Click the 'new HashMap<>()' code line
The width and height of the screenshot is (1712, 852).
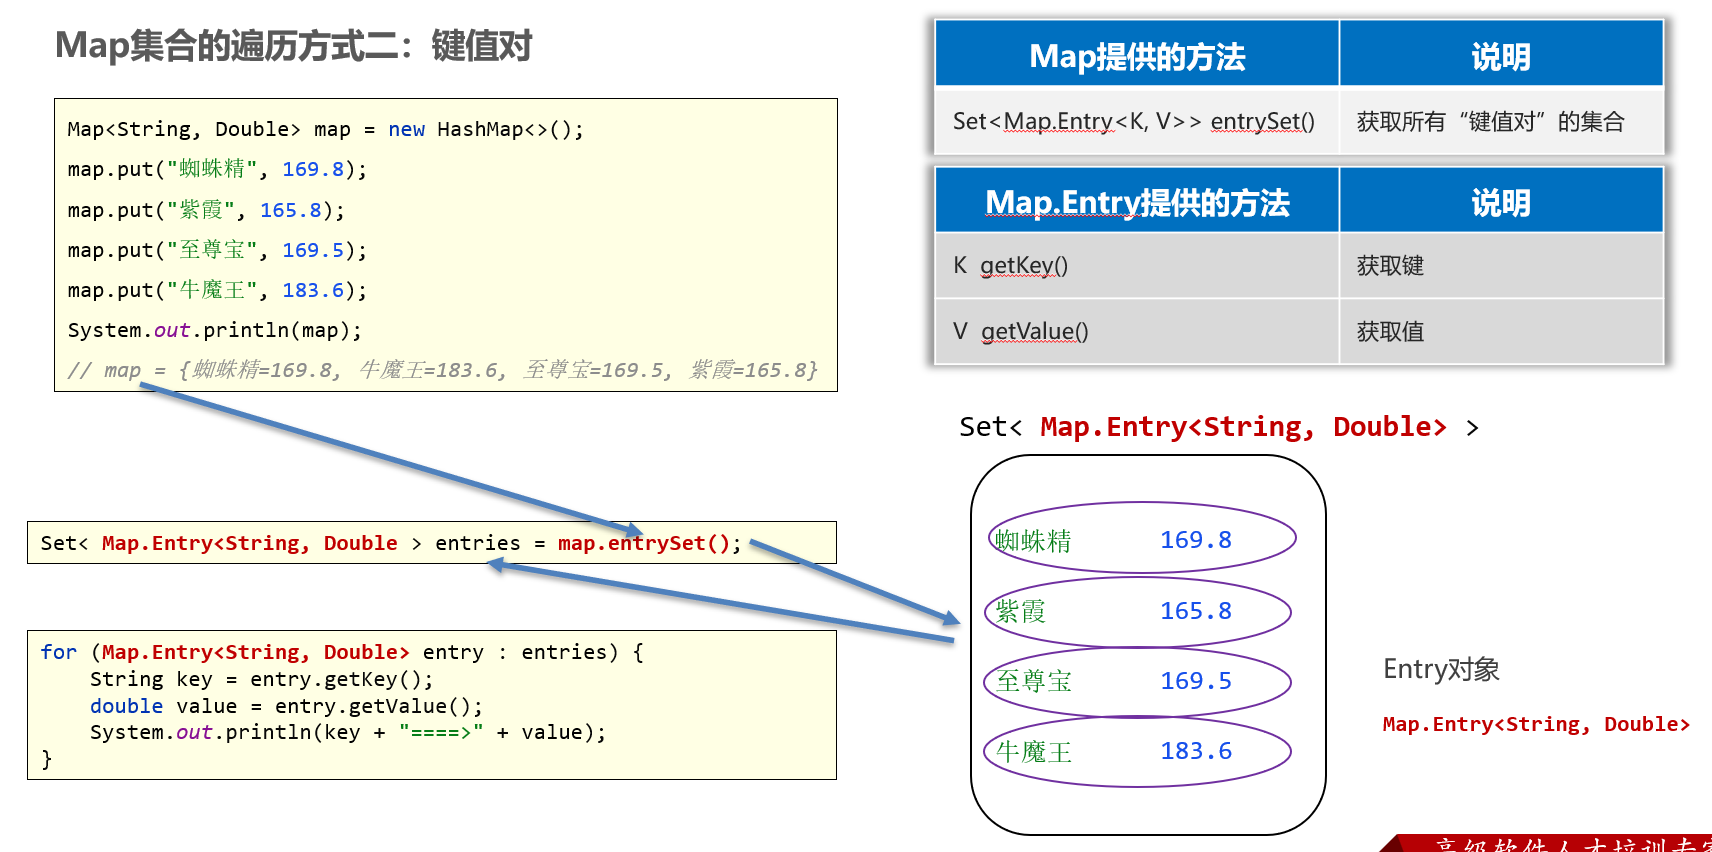click(x=326, y=129)
